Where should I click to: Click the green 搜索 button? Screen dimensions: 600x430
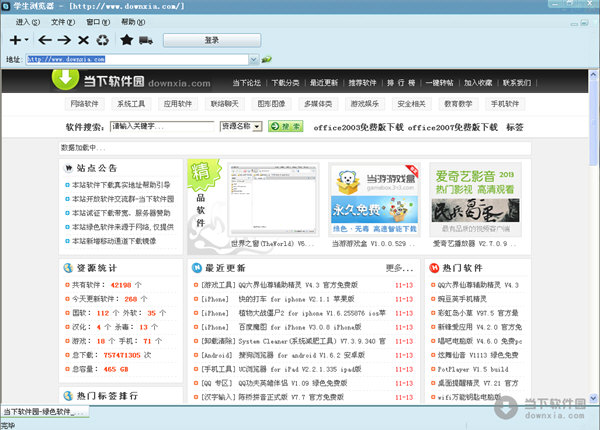[x=286, y=126]
